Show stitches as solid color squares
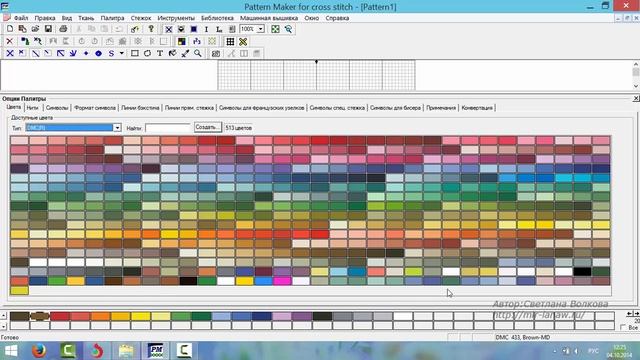Screen dimensions: 640x360 (194, 29)
